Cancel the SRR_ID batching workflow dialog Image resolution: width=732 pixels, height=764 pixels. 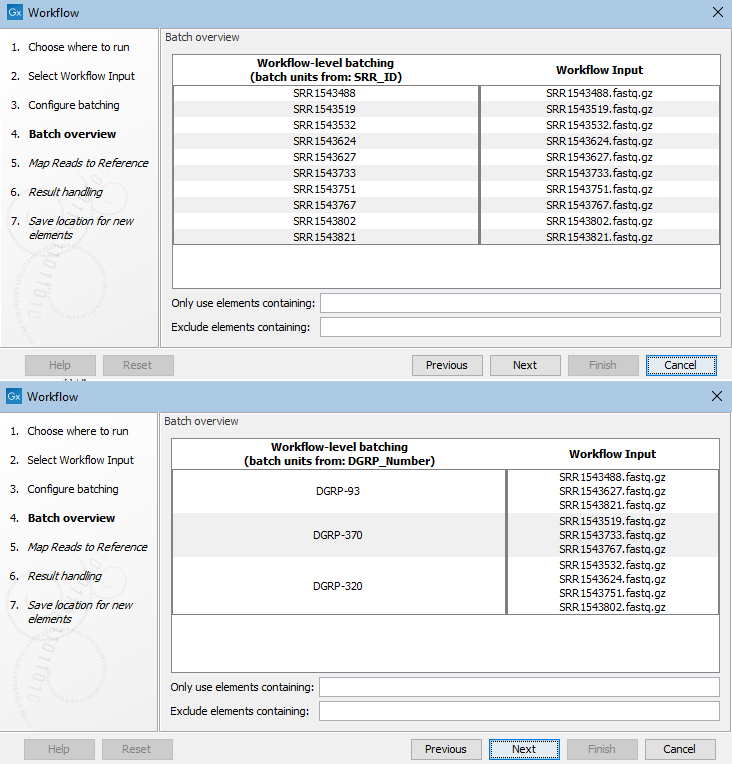pos(680,365)
